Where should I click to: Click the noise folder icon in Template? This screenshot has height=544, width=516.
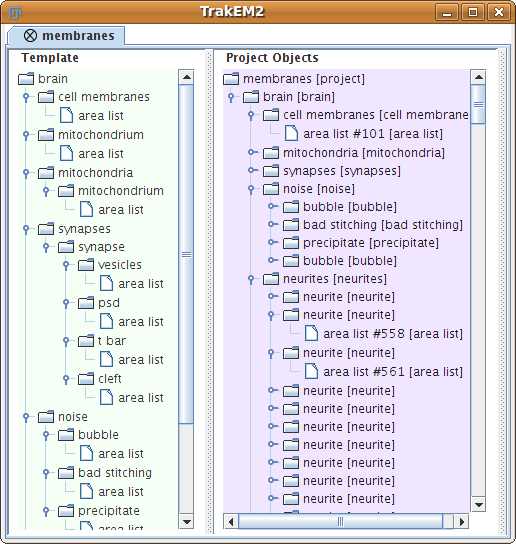46,417
